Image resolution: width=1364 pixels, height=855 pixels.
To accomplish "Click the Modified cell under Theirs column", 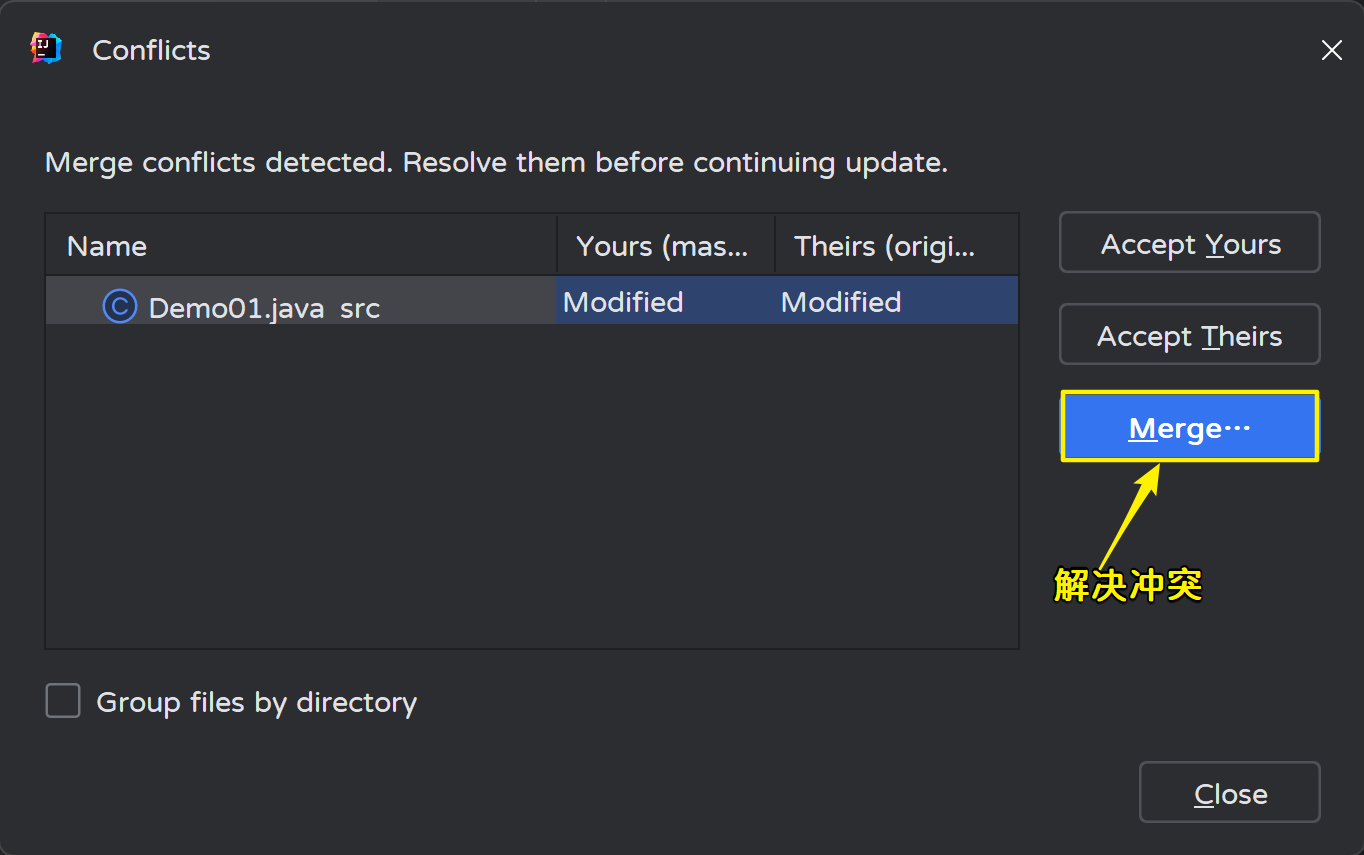I will click(x=841, y=302).
